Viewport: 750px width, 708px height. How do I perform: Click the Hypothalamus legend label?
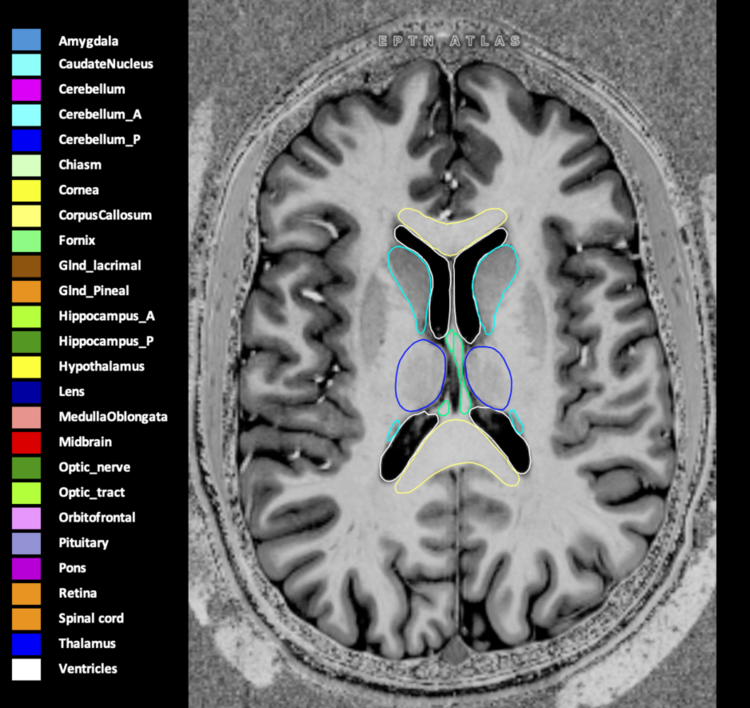point(101,367)
